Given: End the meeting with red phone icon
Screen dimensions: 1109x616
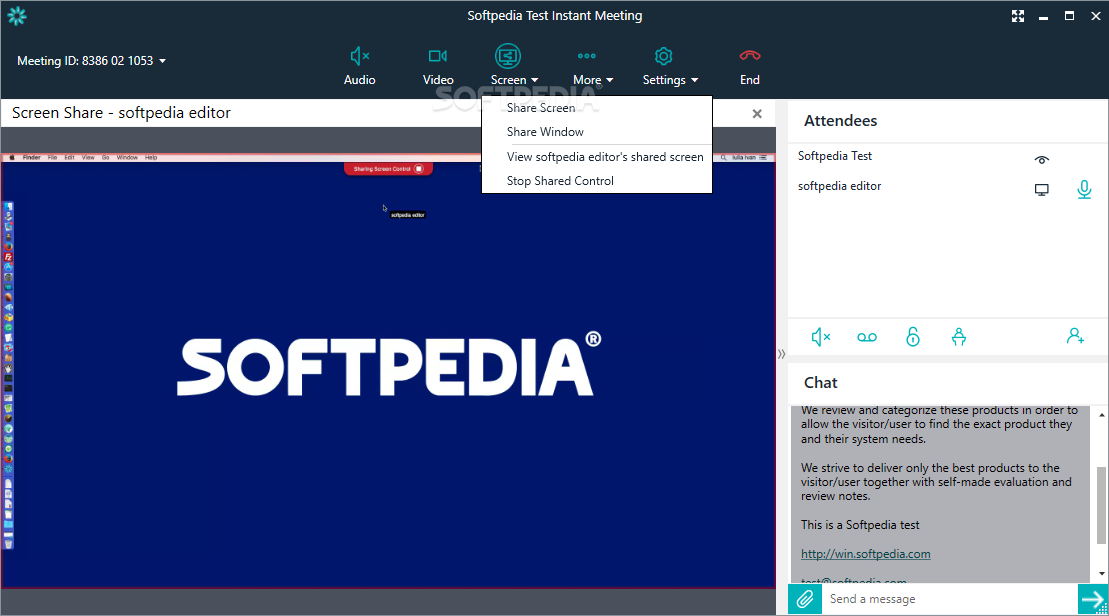Looking at the screenshot, I should (x=750, y=55).
